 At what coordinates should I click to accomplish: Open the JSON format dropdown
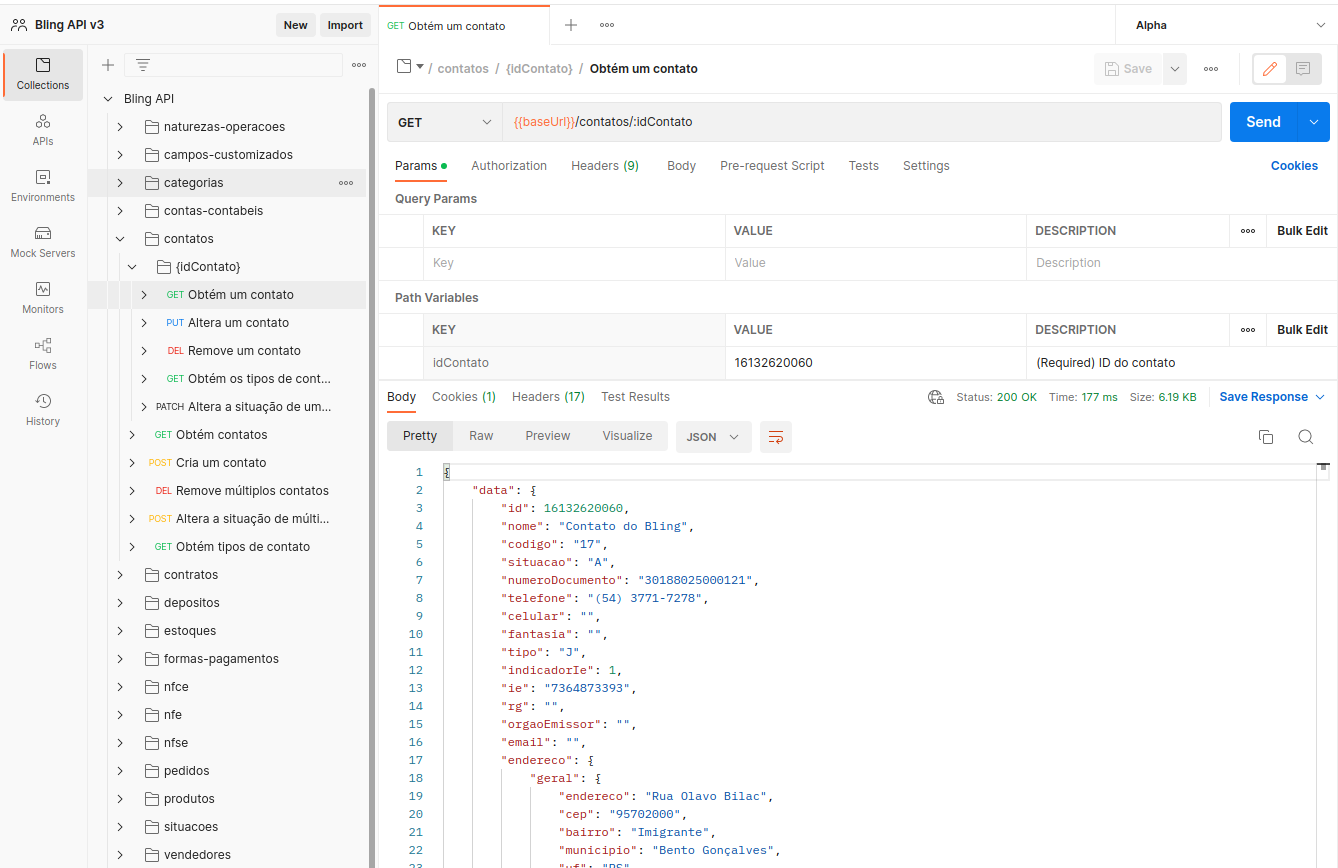tap(713, 437)
